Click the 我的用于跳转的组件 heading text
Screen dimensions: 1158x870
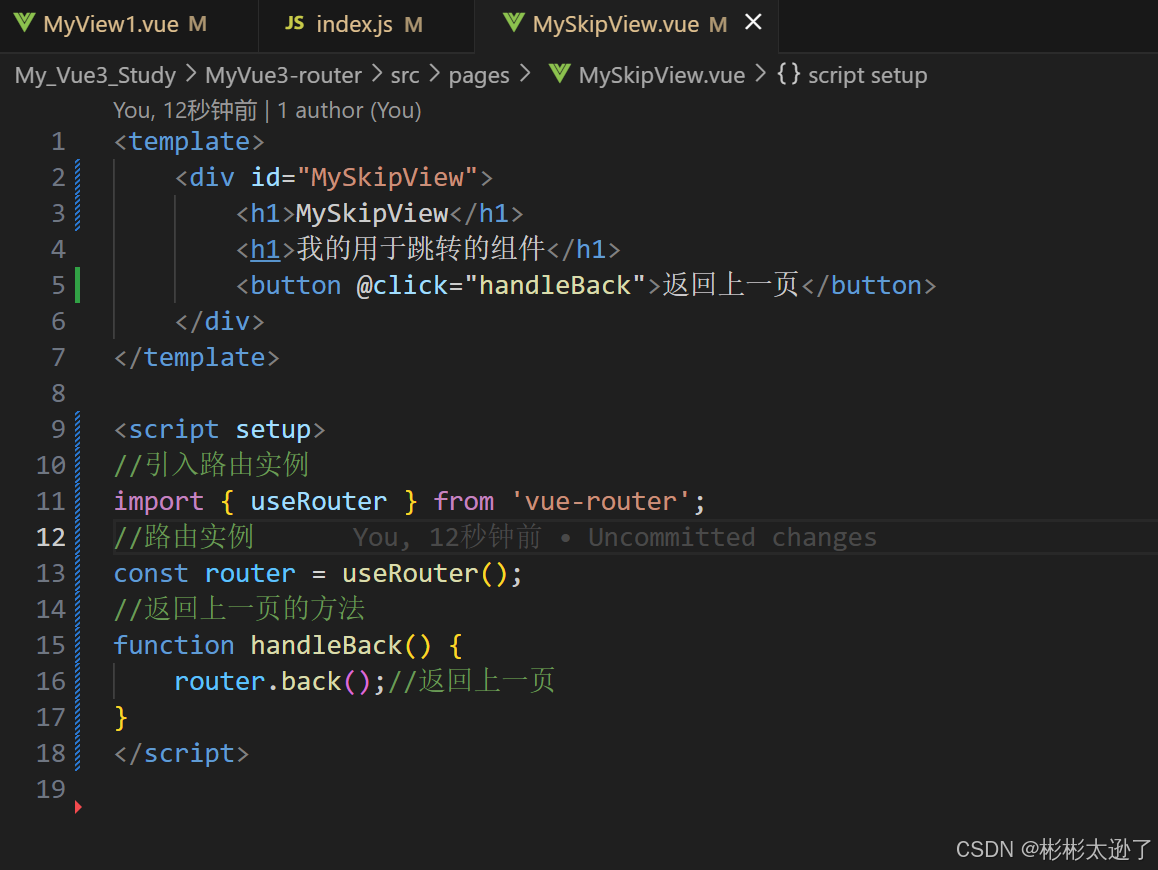[421, 249]
